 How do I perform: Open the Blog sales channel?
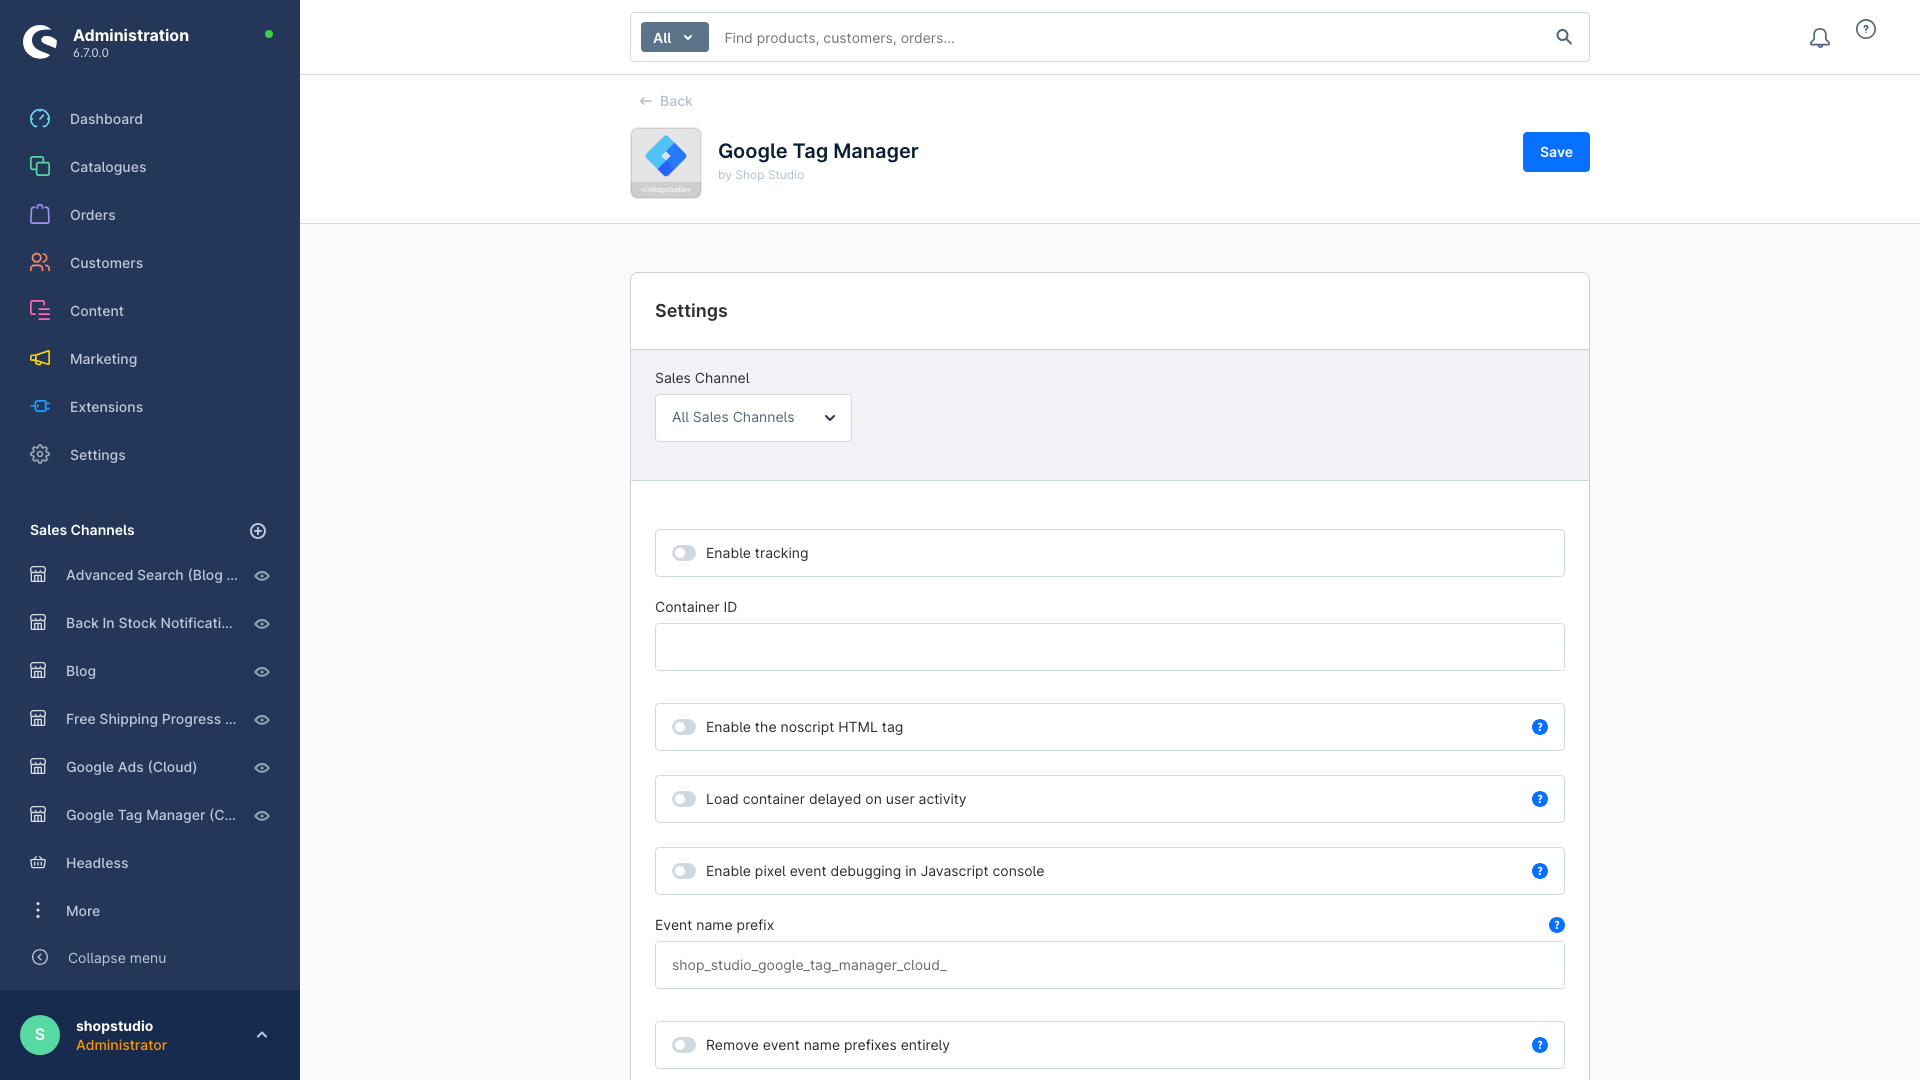coord(81,671)
